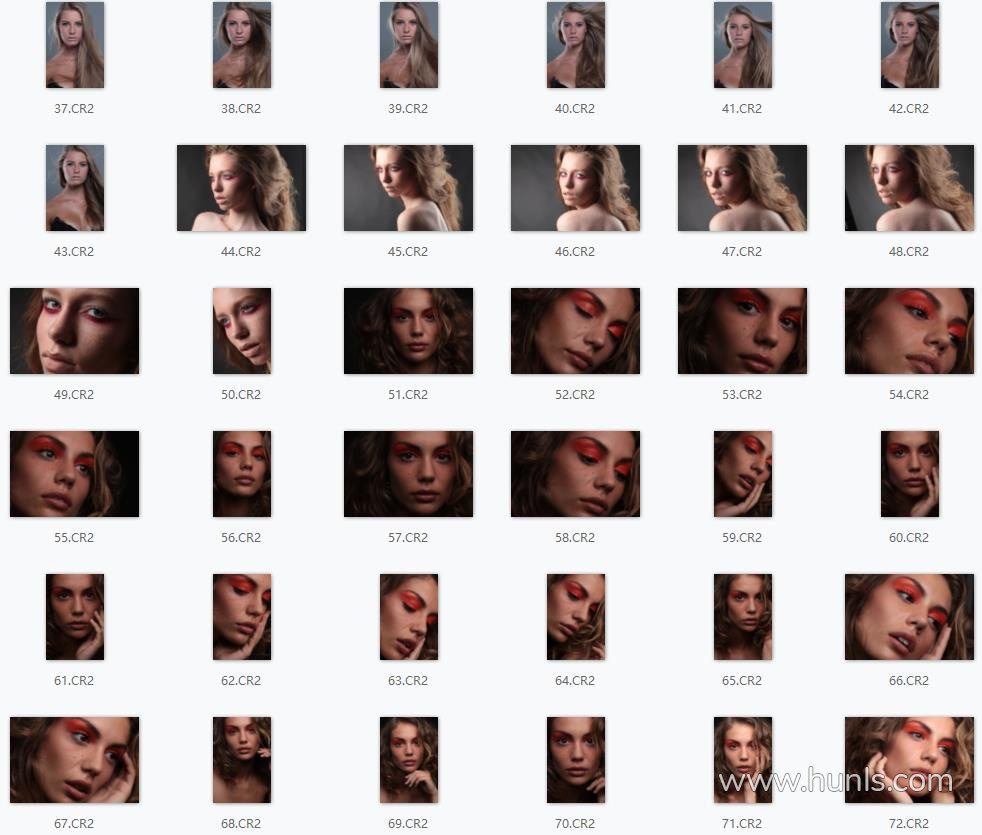982x835 pixels.
Task: Select the 47.CR2 thumbnail
Action: (x=743, y=188)
